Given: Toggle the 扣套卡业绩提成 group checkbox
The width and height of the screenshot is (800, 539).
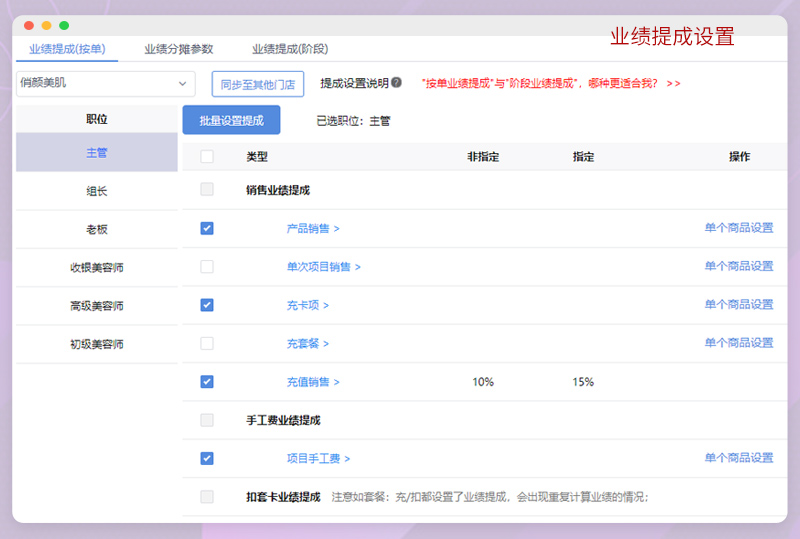Looking at the screenshot, I should tap(207, 497).
